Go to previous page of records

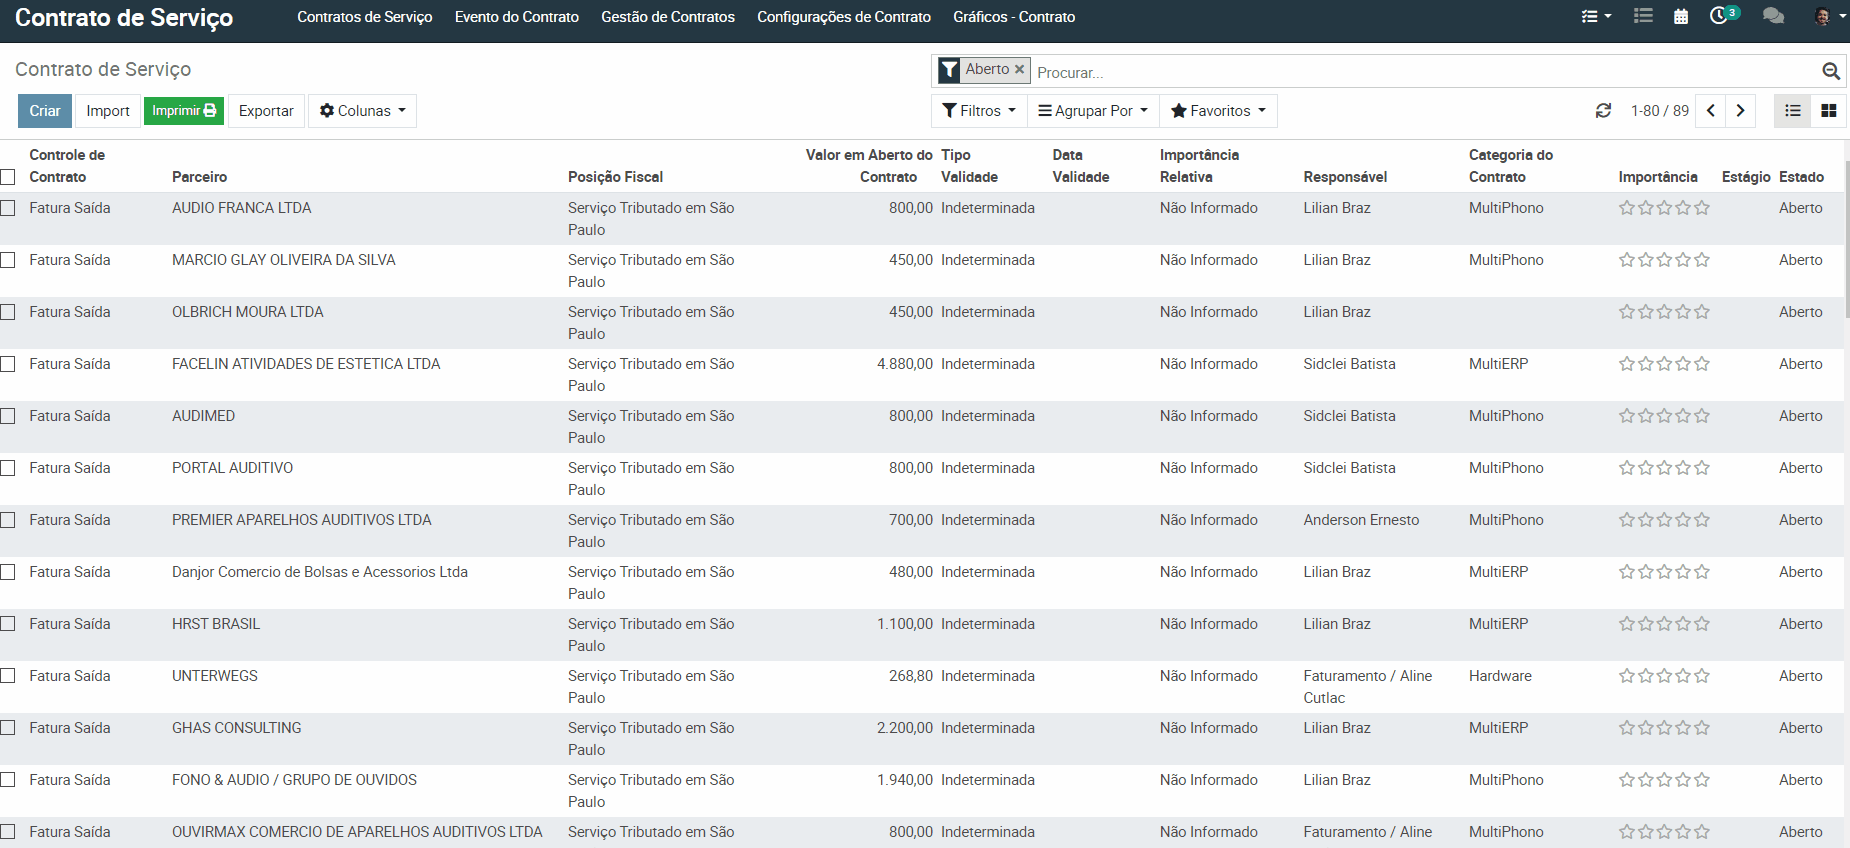click(x=1711, y=111)
